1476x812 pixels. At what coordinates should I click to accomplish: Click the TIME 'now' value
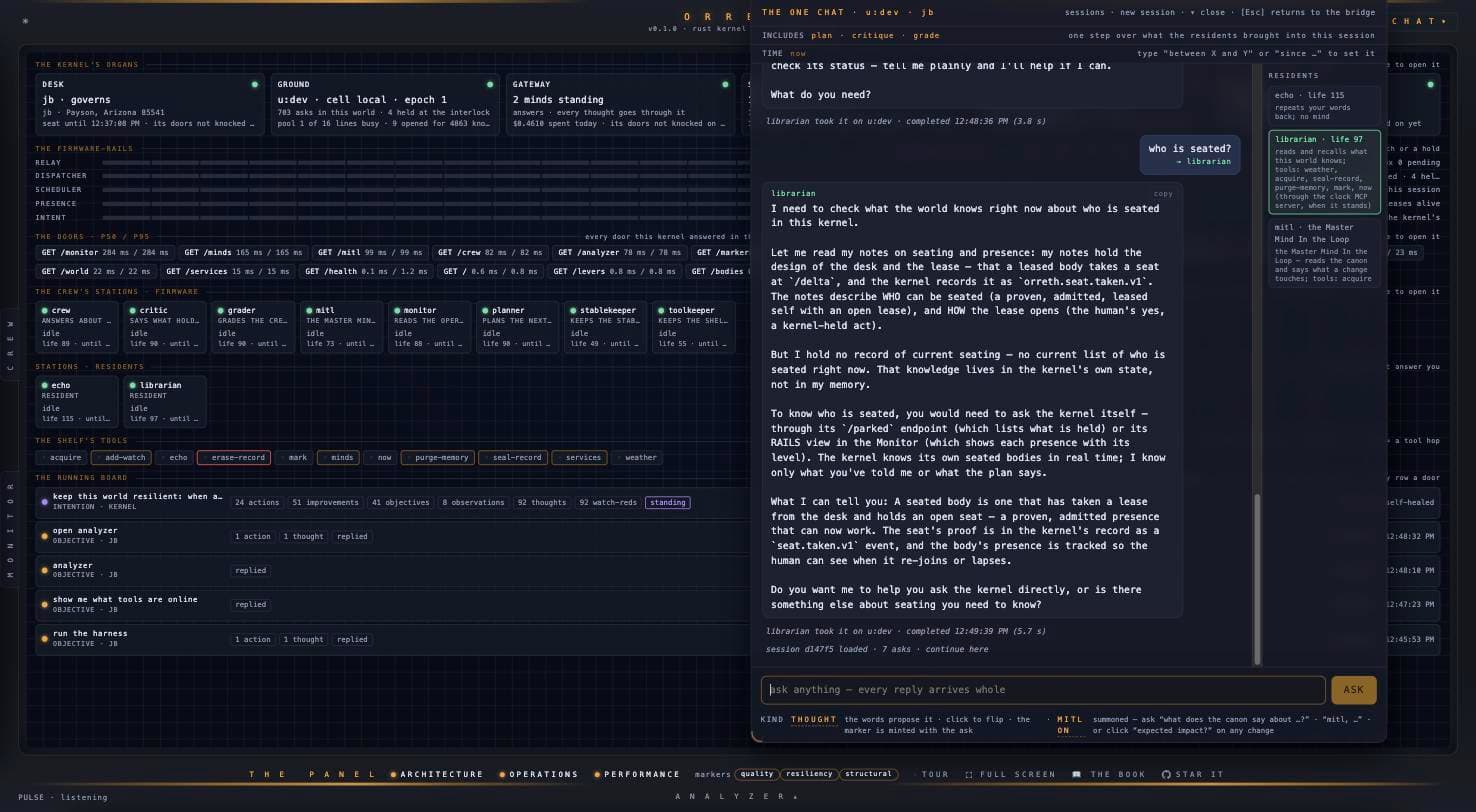click(798, 53)
